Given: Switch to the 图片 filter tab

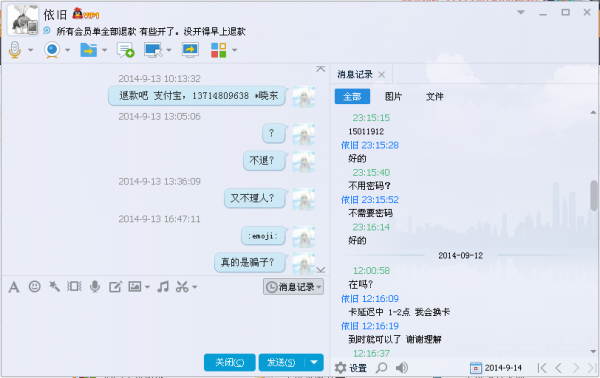Looking at the screenshot, I should [393, 96].
